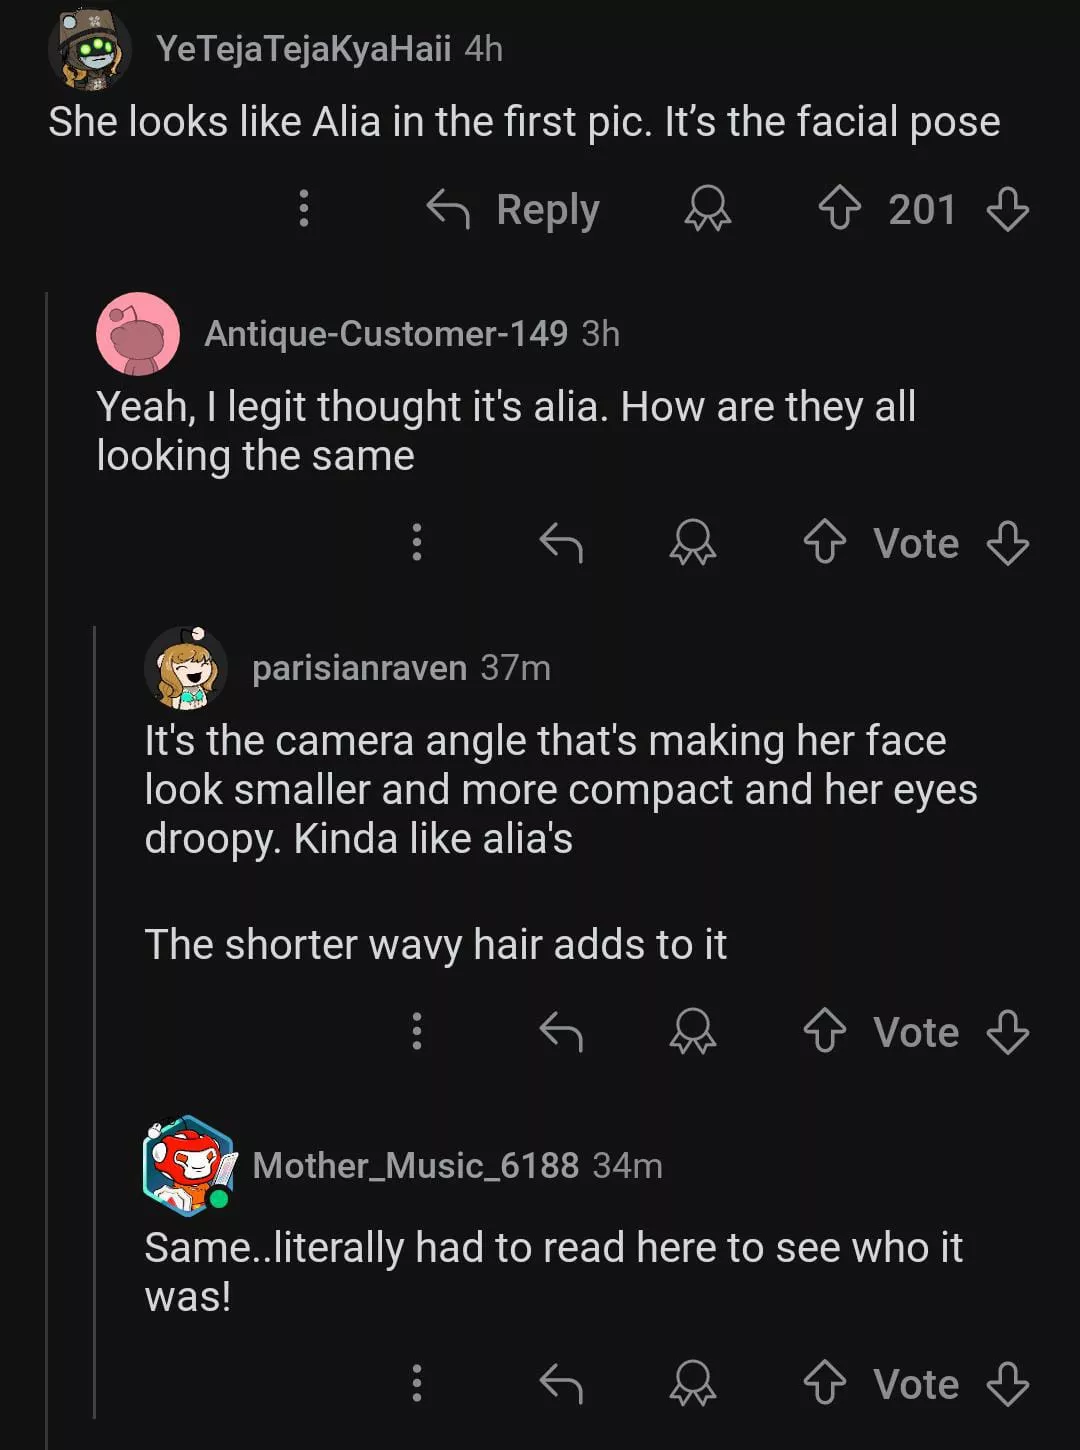The width and height of the screenshot is (1080, 1450).
Task: Open overflow menu on parisianraven's comment
Action: click(x=417, y=1031)
